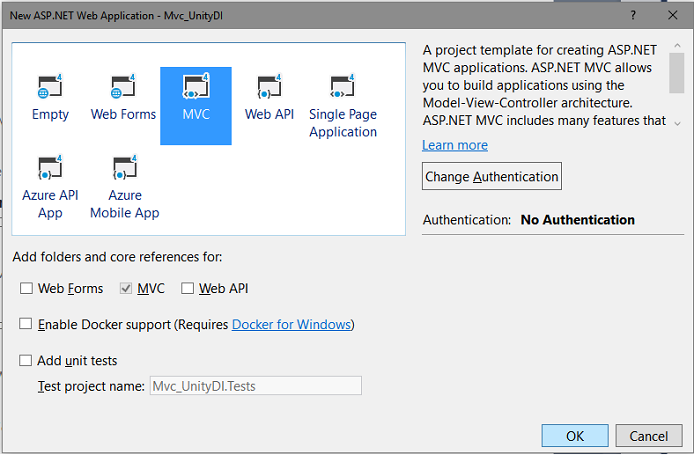
Task: Open the Learn more link
Action: coord(455,145)
